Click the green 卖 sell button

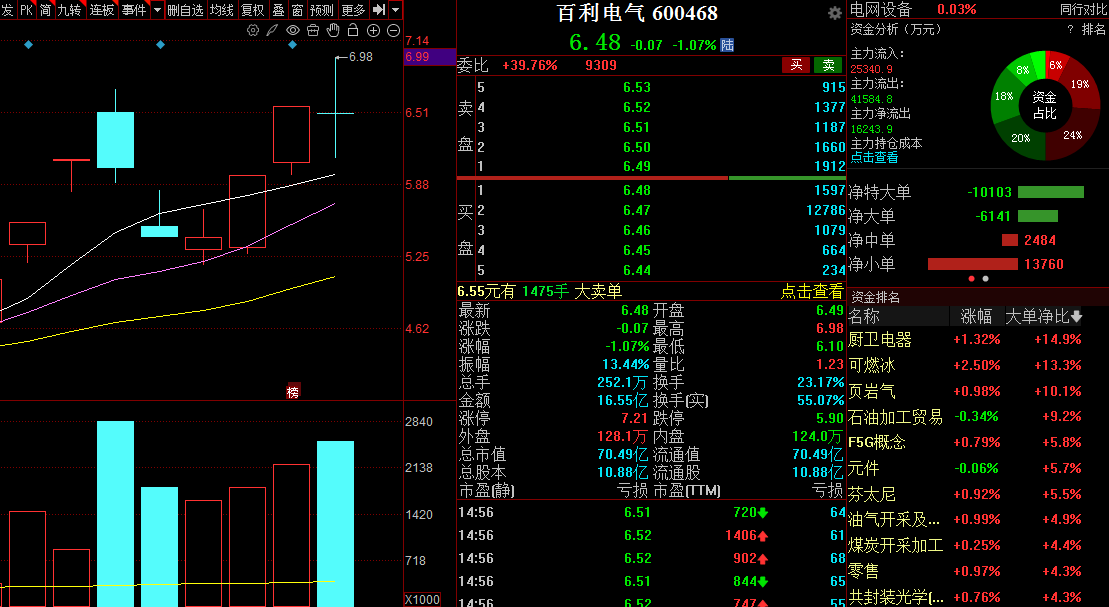click(x=828, y=65)
